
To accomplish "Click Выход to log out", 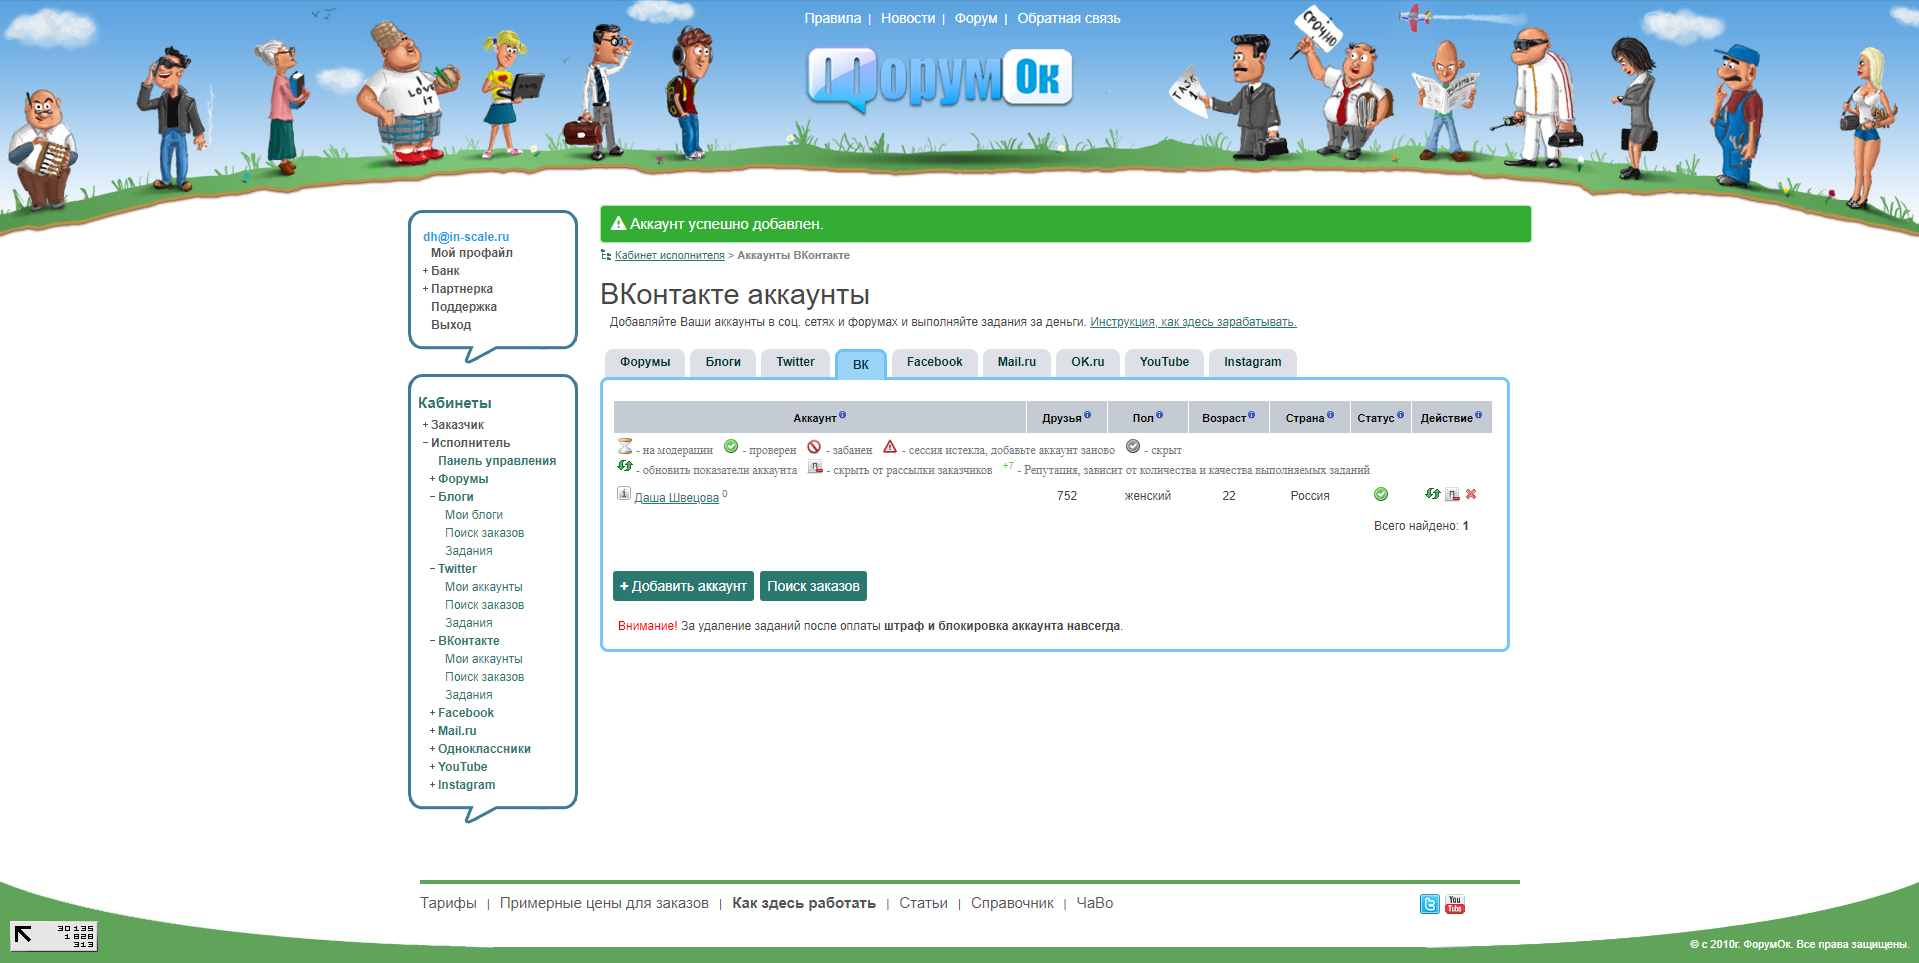I will pos(451,325).
